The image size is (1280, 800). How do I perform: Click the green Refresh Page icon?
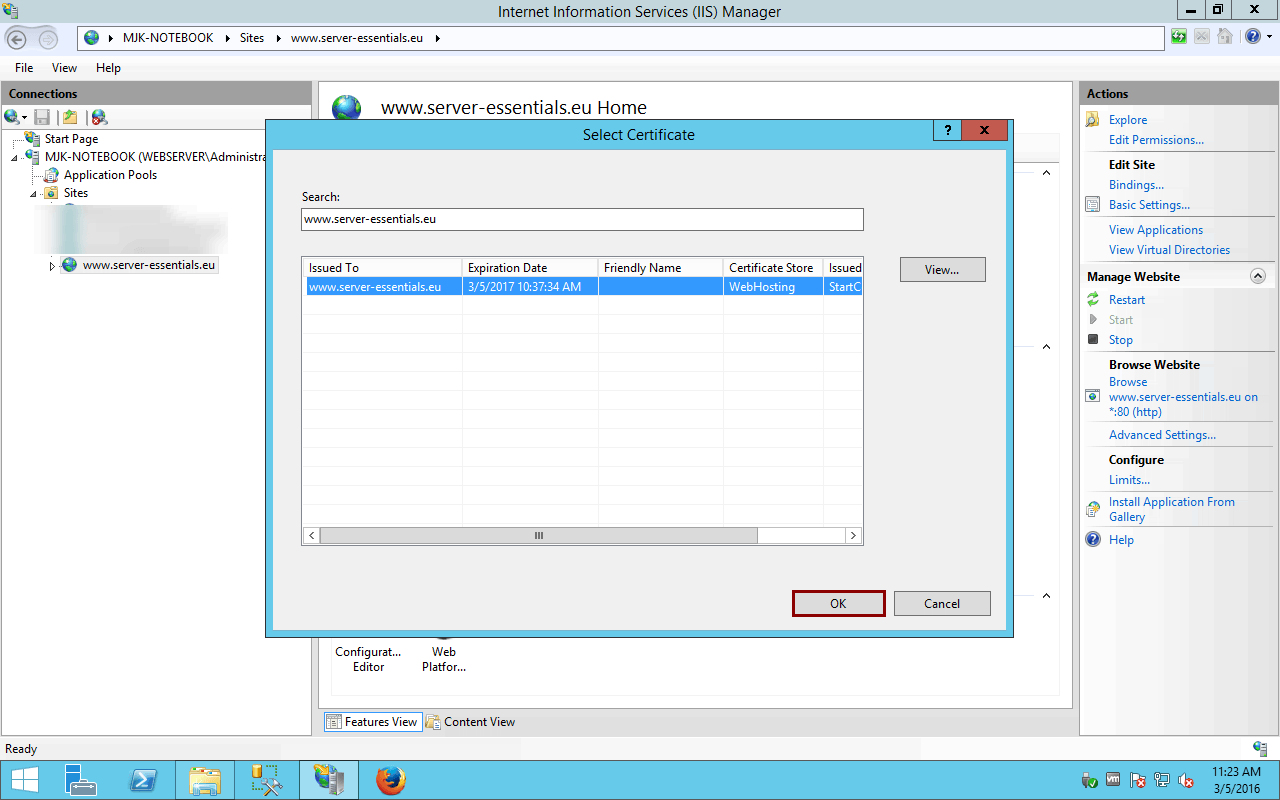1180,37
